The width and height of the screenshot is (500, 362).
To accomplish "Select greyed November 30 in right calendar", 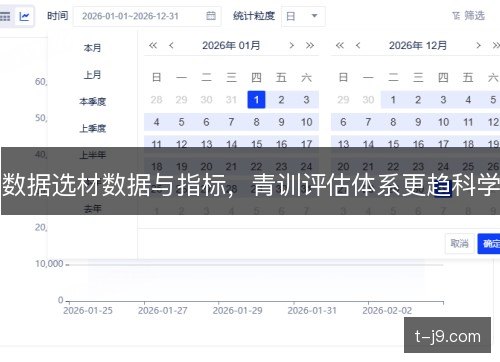I will point(368,100).
